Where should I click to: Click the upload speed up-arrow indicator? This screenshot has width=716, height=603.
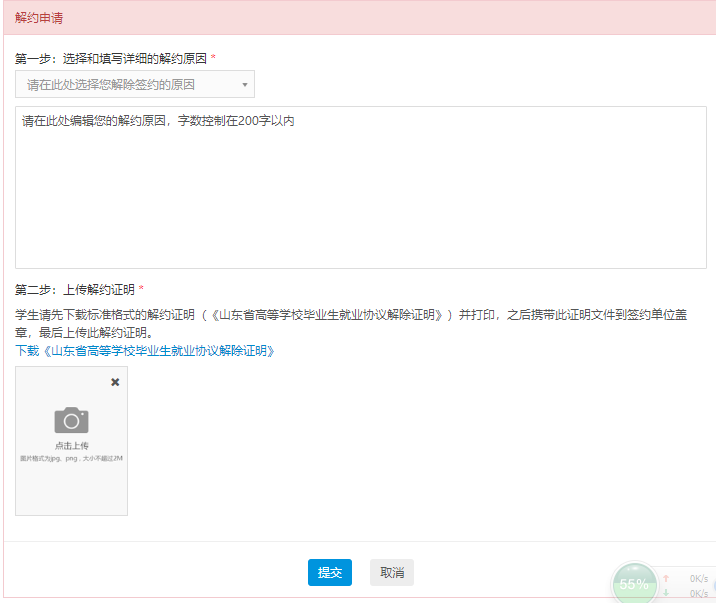tap(667, 578)
